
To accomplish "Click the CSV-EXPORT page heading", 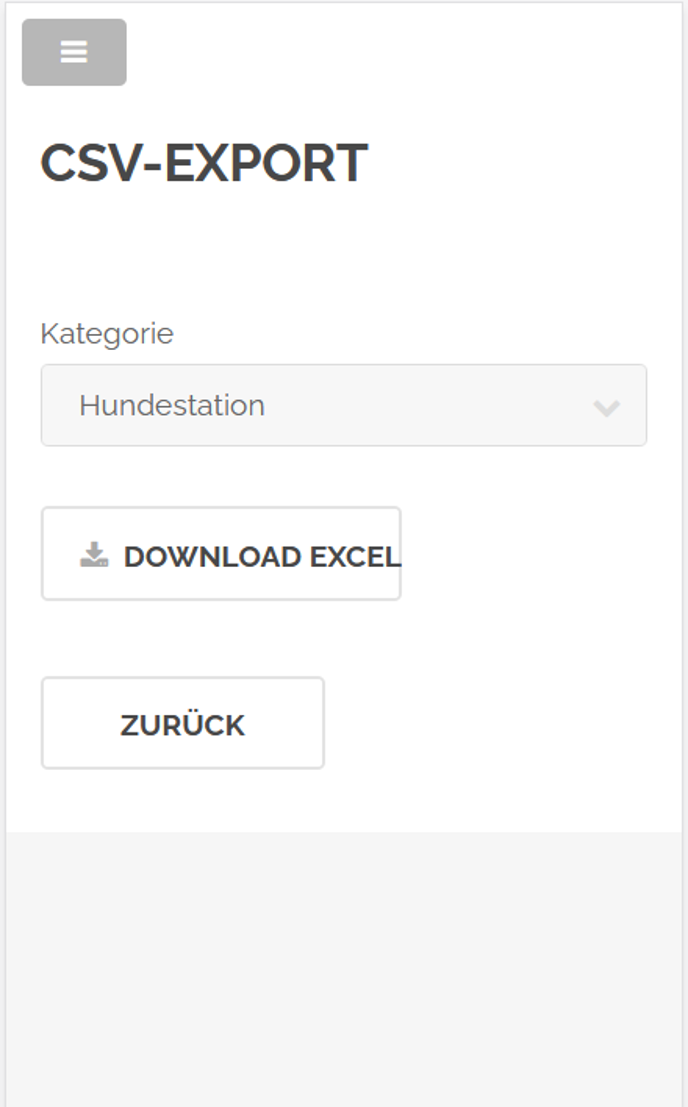I will tap(204, 163).
